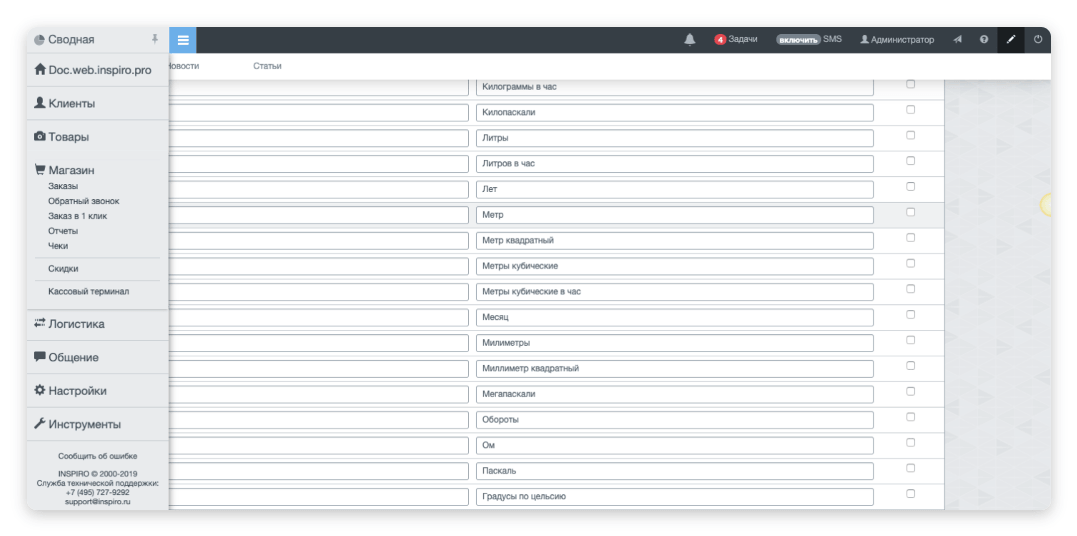The width and height of the screenshot is (1077, 536).
Task: Check the Мегапаскали row checkbox
Action: pyautogui.click(x=911, y=392)
